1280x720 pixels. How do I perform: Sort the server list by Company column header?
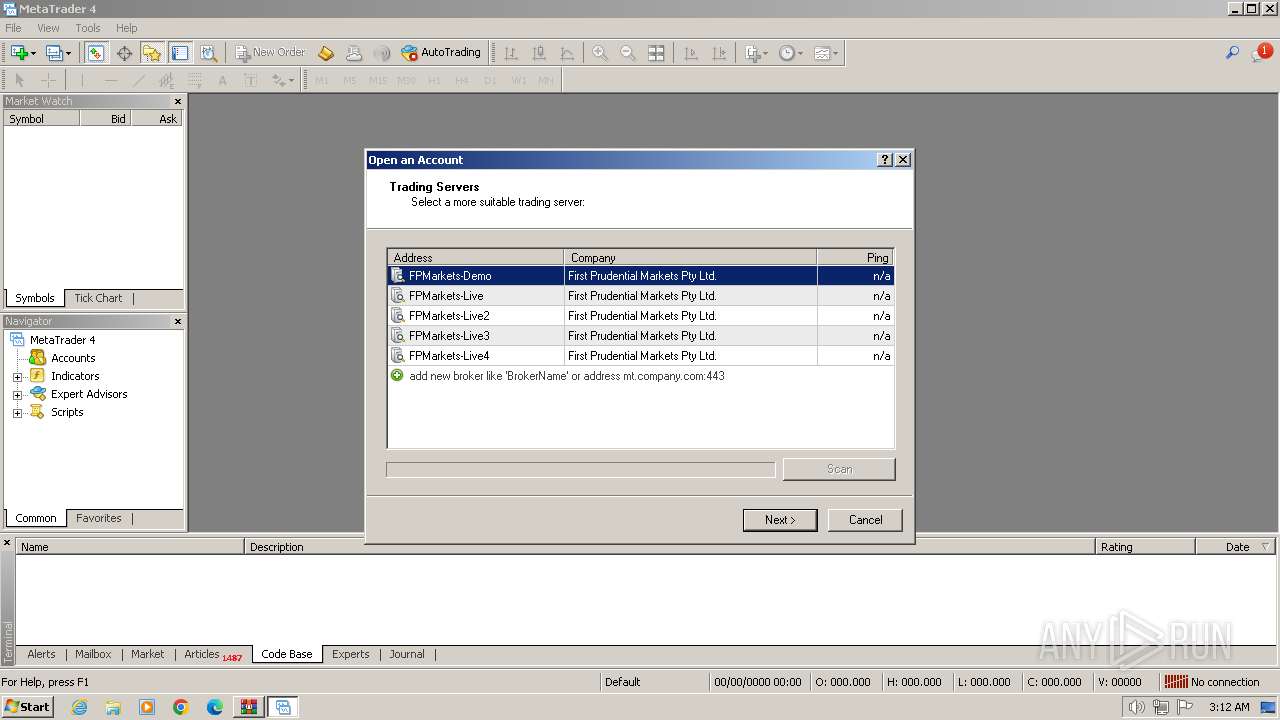pyautogui.click(x=690, y=257)
